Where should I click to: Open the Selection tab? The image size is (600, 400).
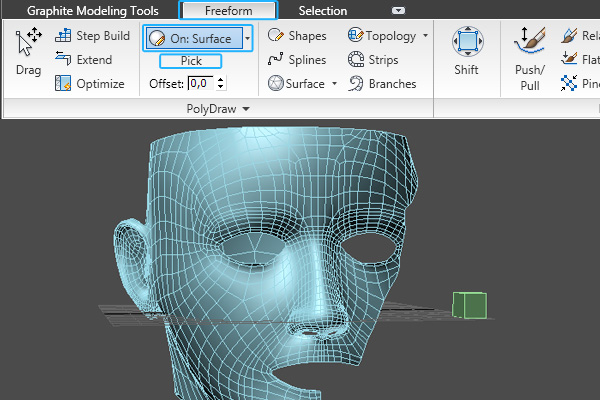click(x=323, y=11)
